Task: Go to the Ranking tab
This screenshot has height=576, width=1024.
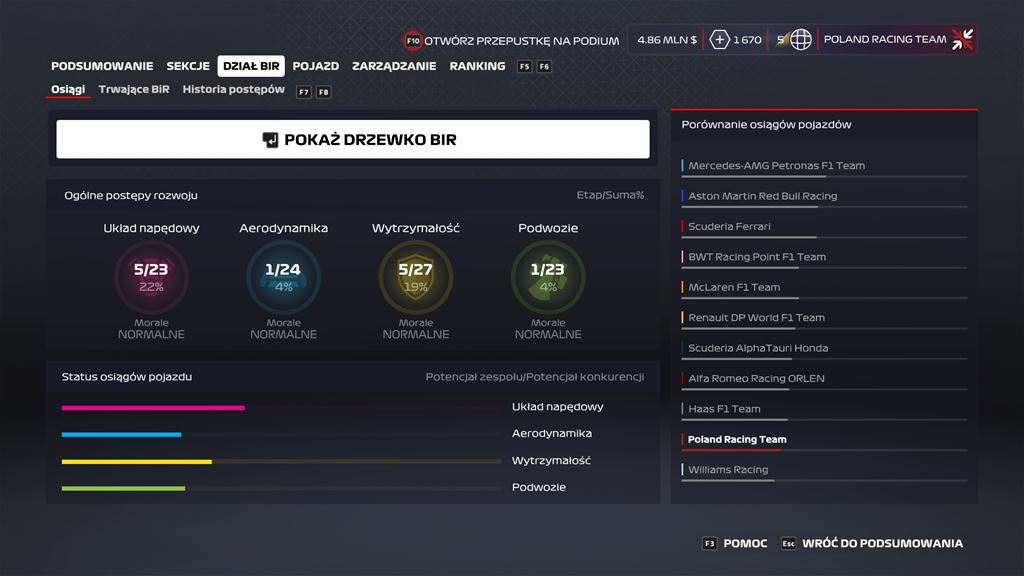Action: [x=477, y=66]
